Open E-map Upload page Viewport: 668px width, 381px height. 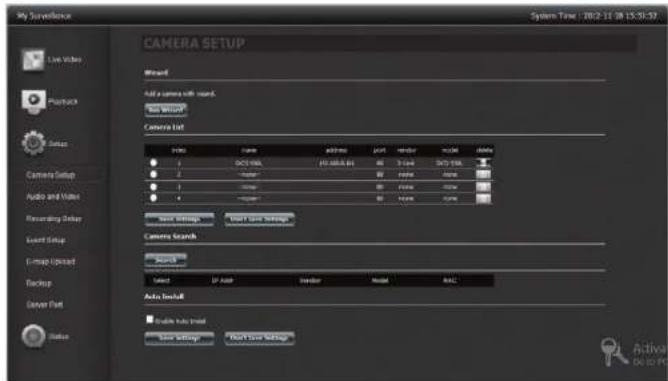click(50, 261)
